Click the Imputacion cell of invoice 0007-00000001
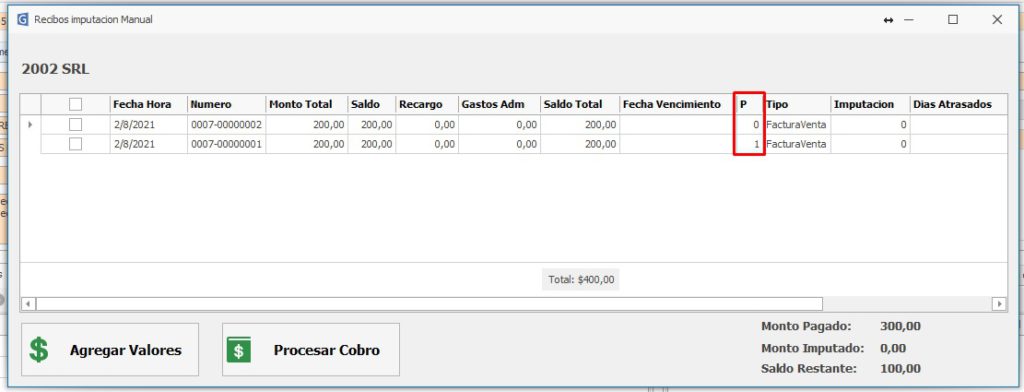The height and width of the screenshot is (392, 1024). point(871,144)
